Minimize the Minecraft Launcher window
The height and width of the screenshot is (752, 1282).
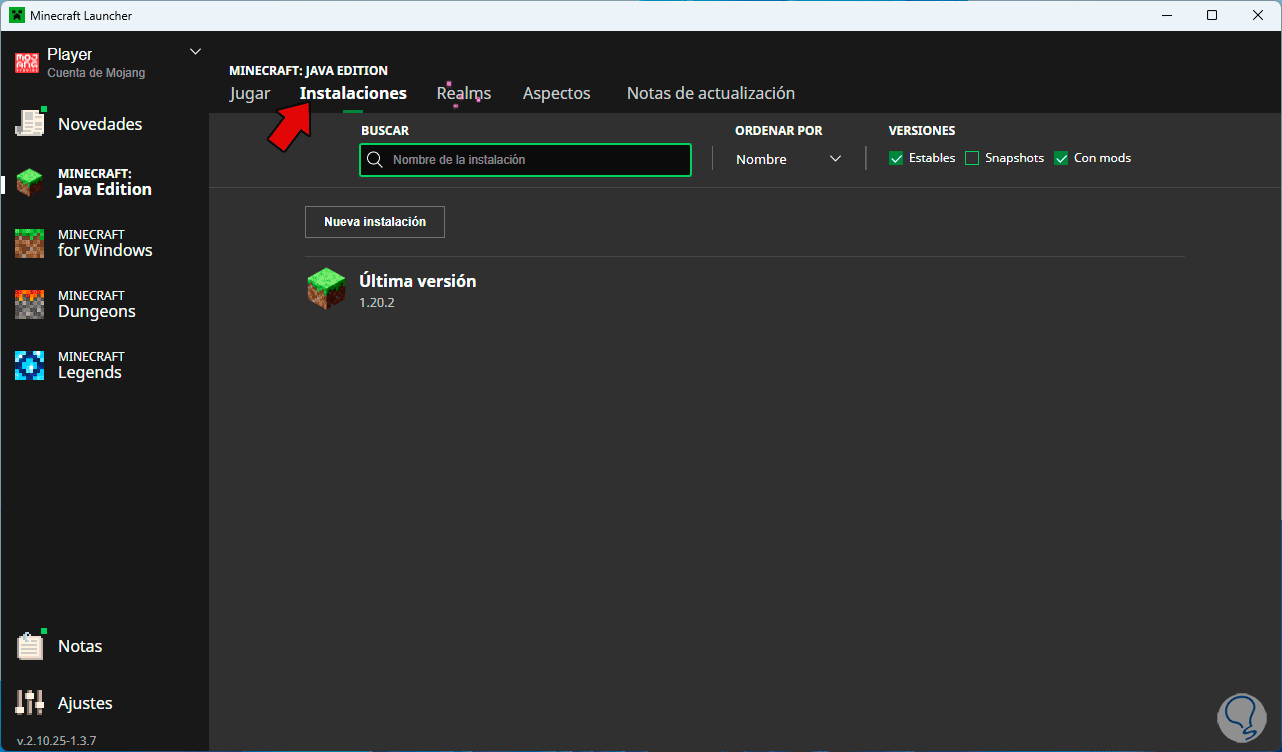tap(1166, 15)
